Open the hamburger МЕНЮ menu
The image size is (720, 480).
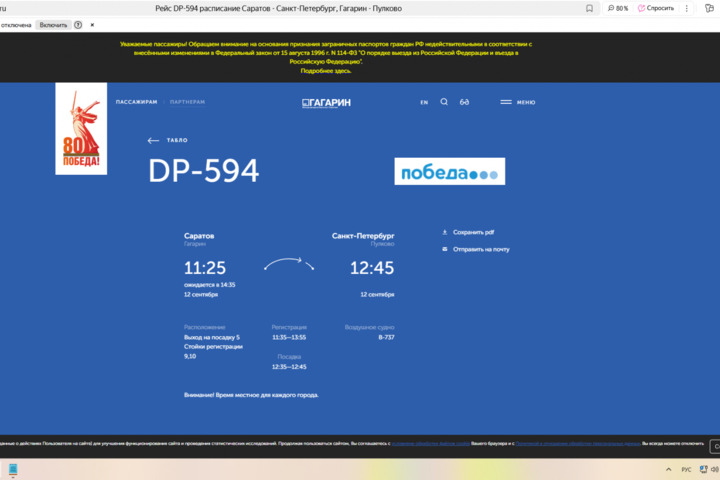tap(518, 102)
